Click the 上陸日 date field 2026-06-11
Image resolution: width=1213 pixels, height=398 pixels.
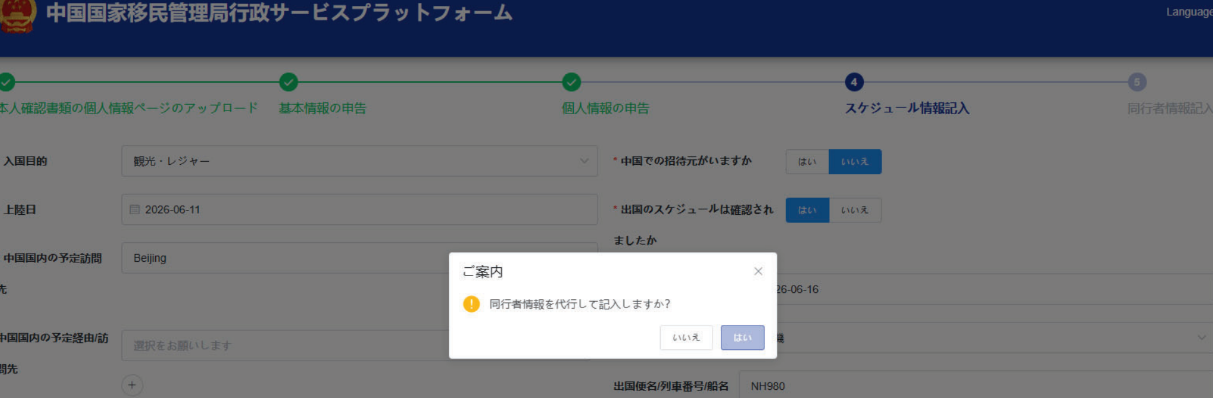click(359, 210)
